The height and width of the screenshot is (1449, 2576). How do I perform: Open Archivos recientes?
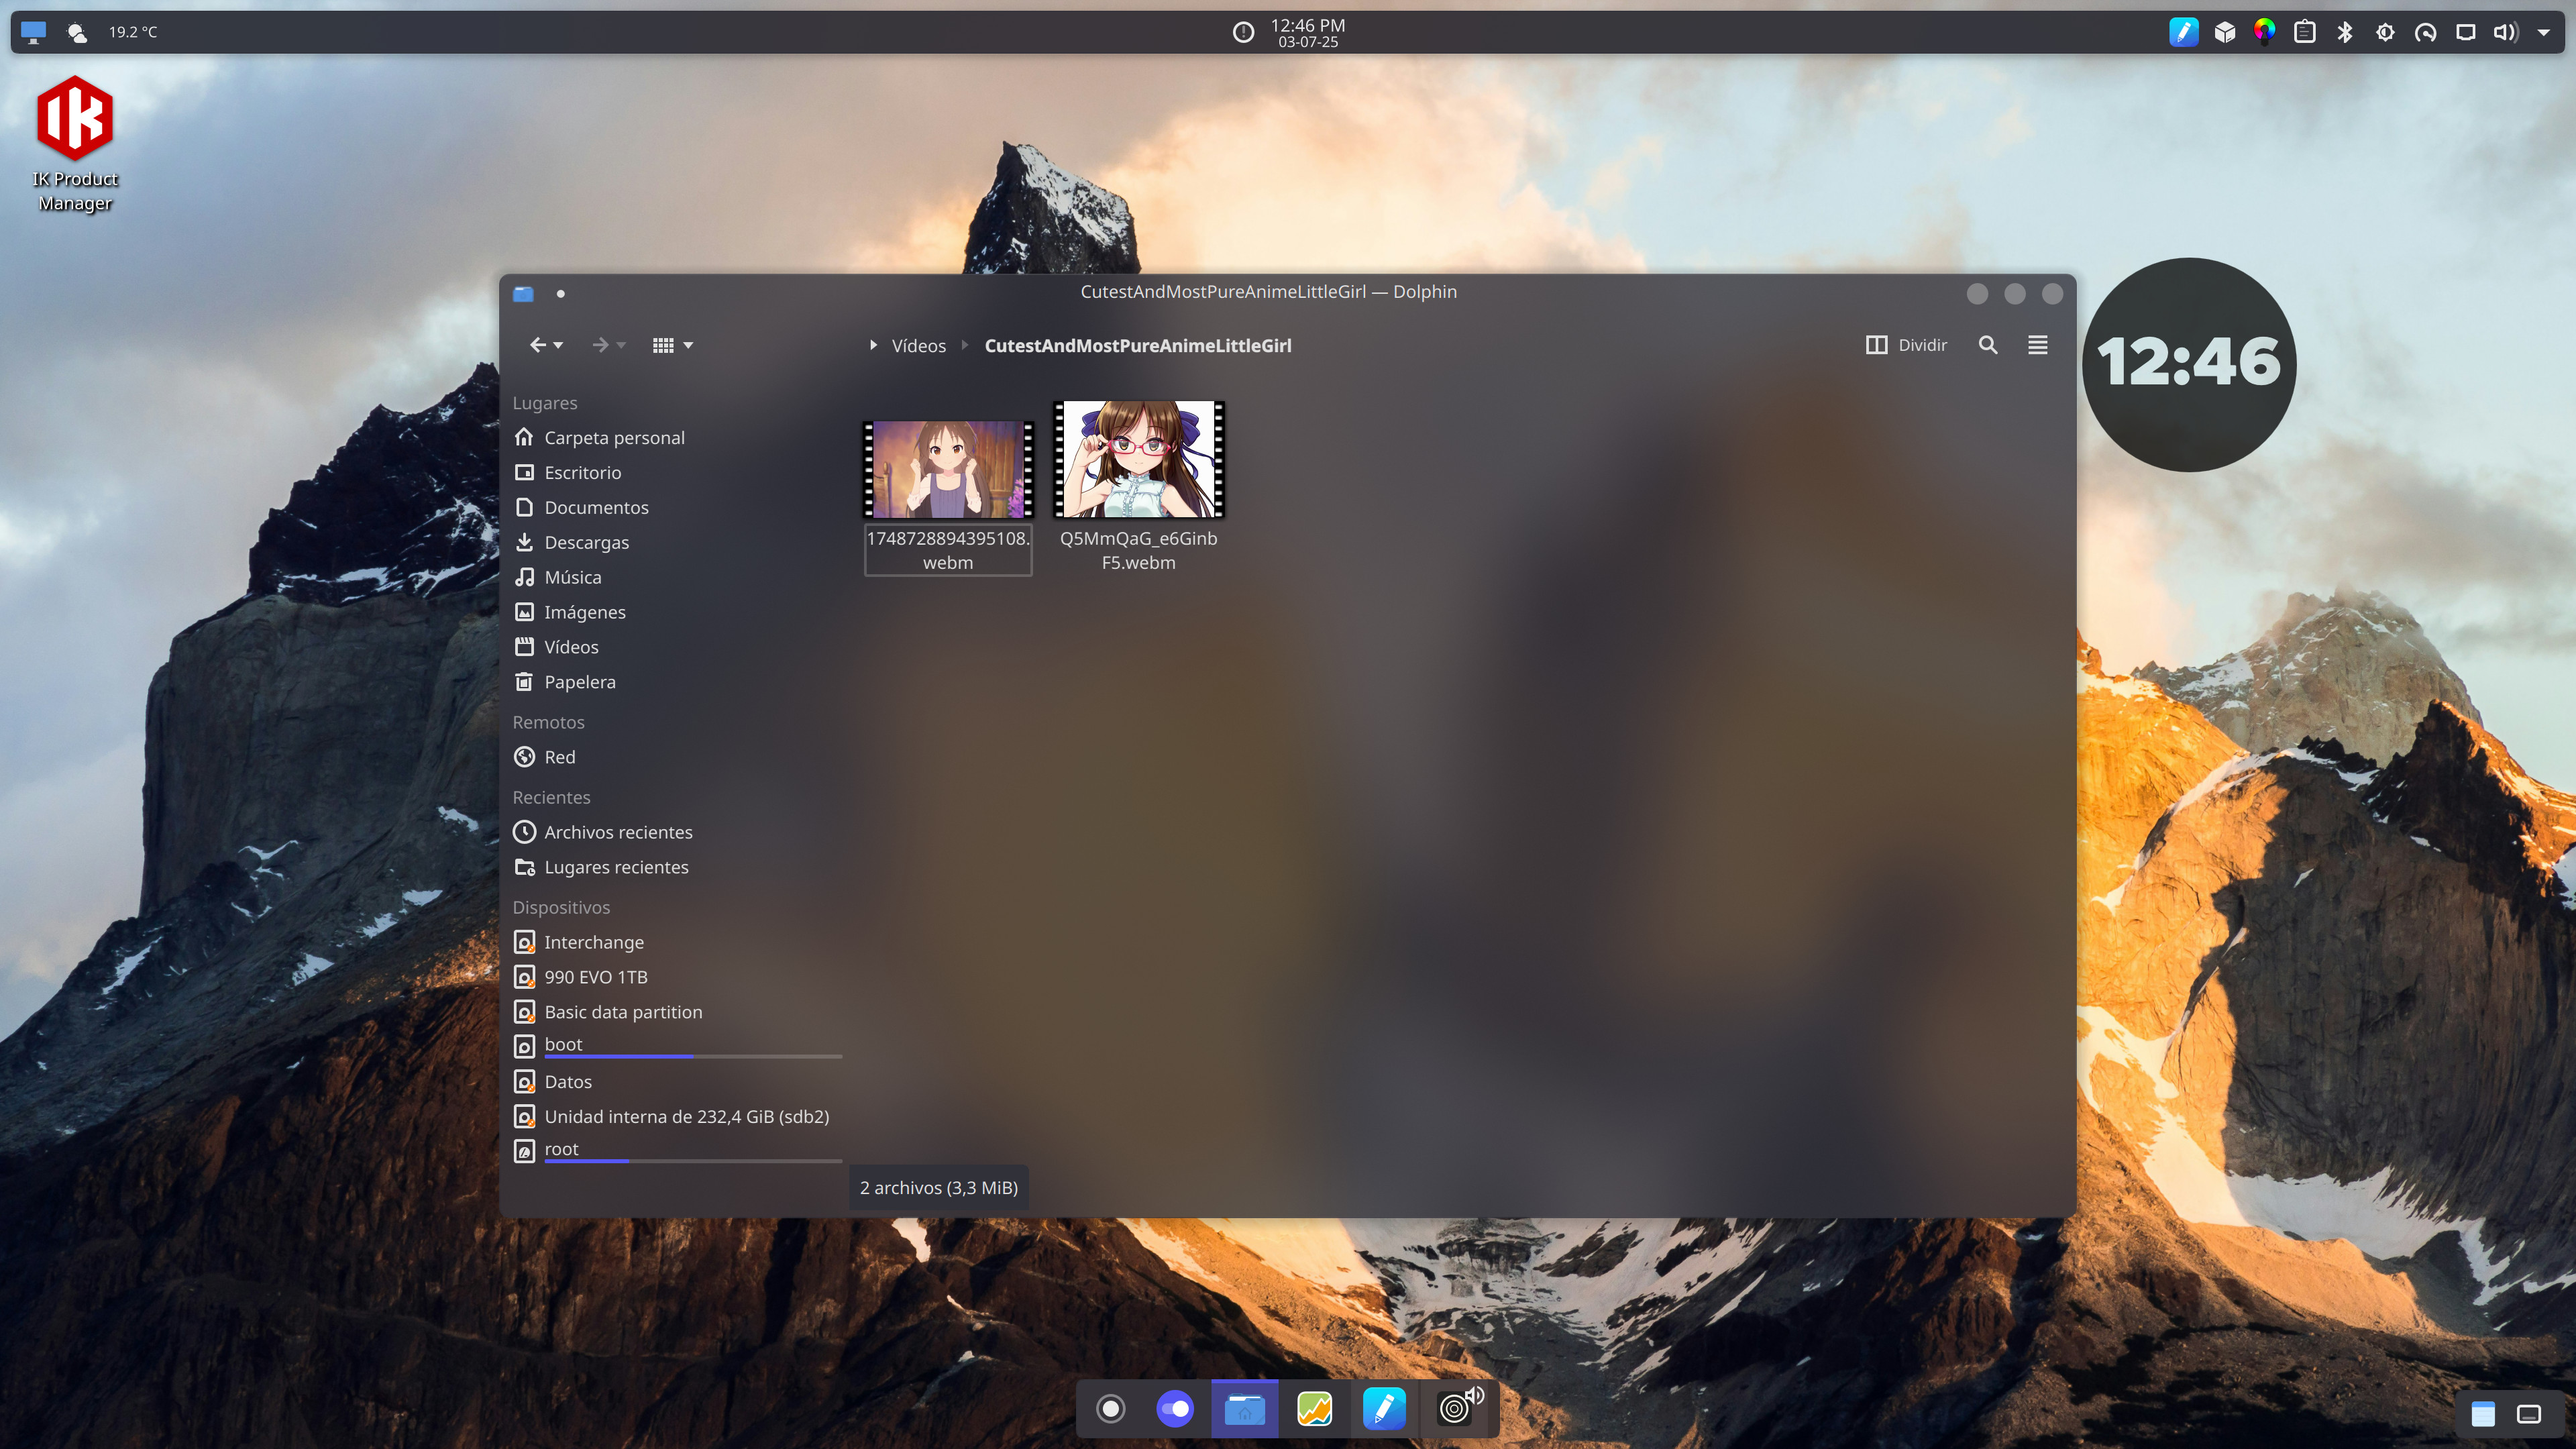pyautogui.click(x=676, y=832)
